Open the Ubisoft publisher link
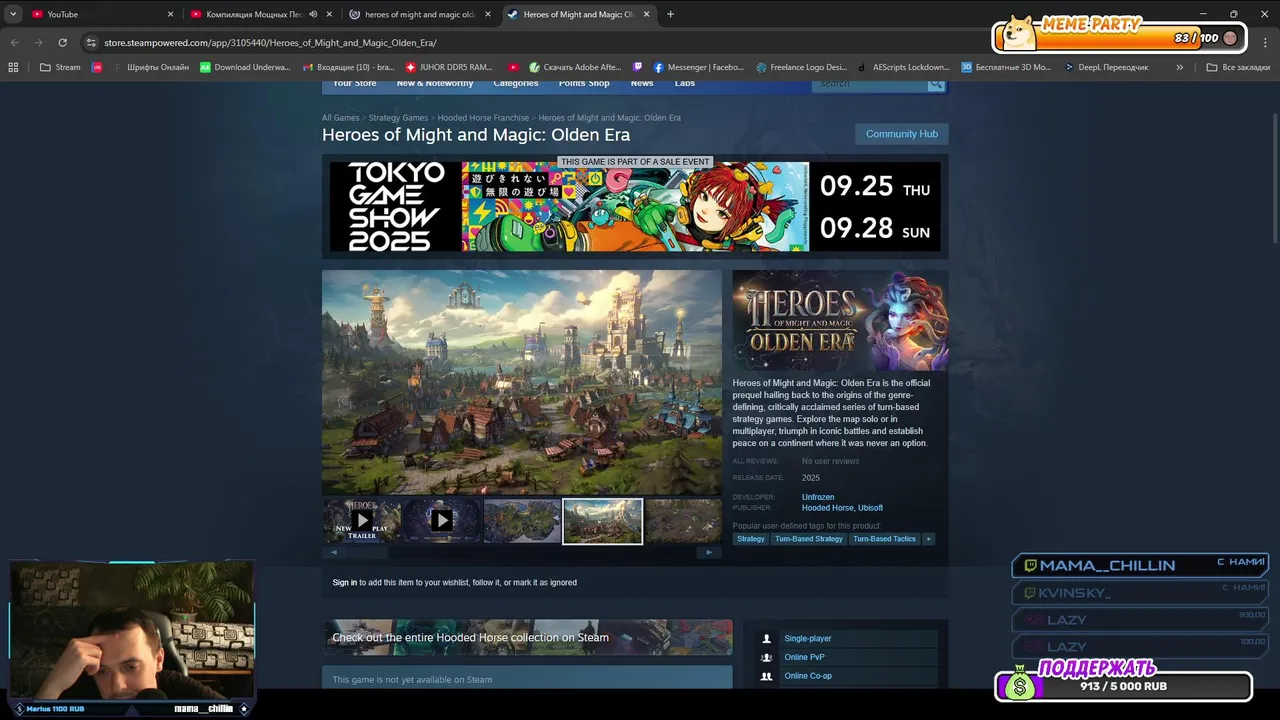 tap(870, 508)
